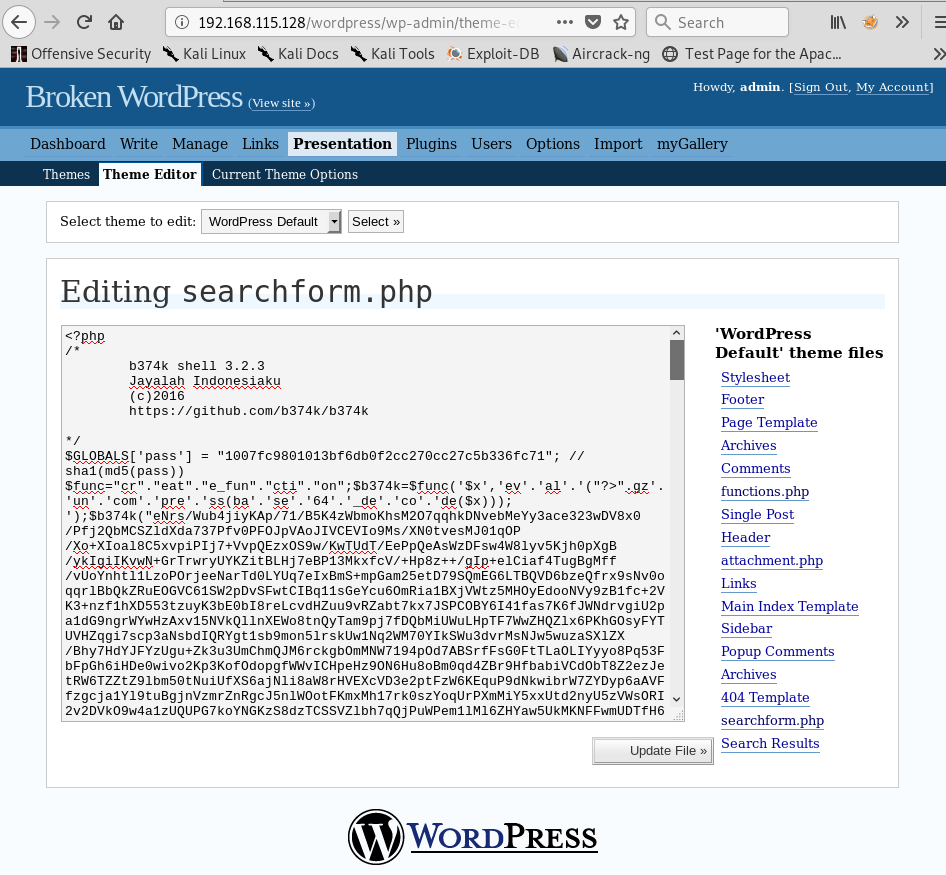Open Footer theme file

tap(742, 399)
